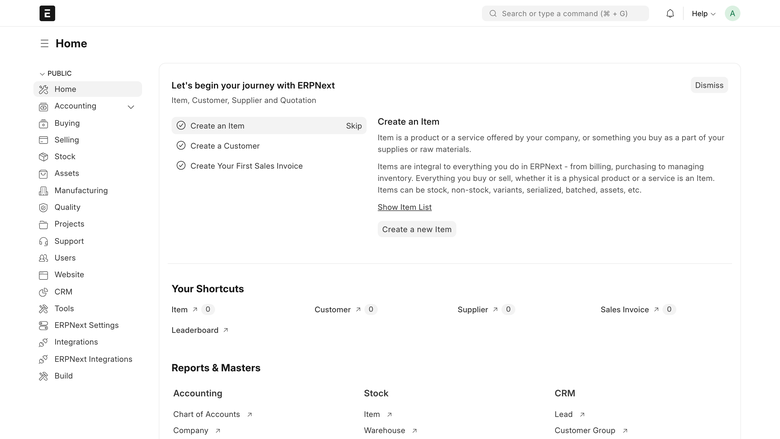Toggle Create Your First Sales Invoice checkmark
780x439 pixels.
click(x=181, y=166)
